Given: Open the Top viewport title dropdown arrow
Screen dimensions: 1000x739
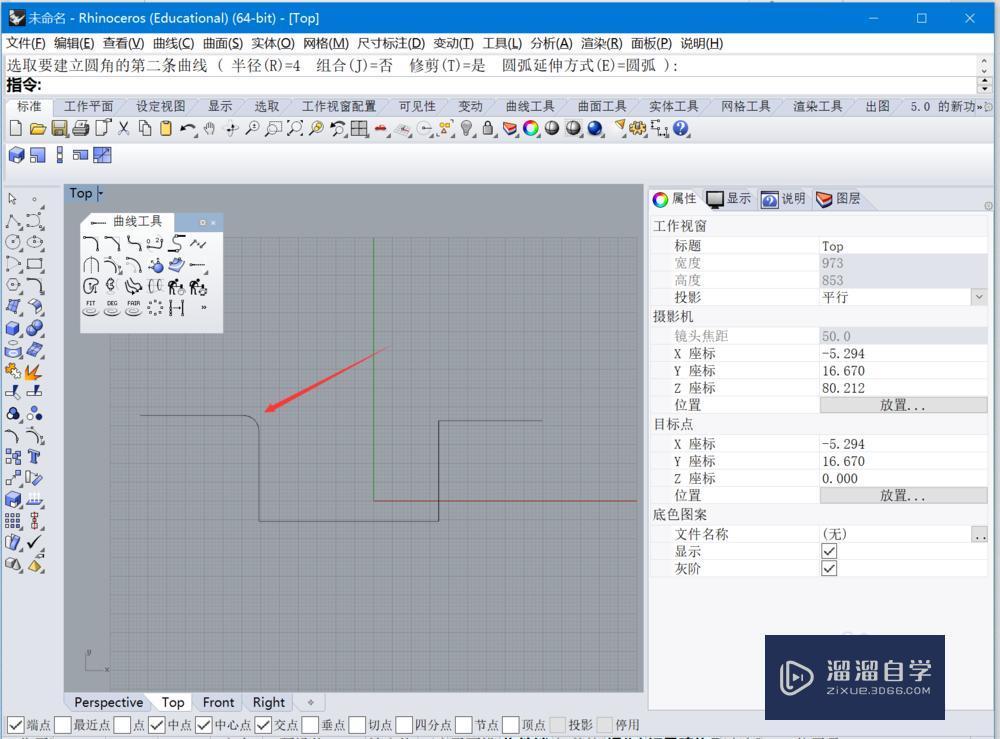Looking at the screenshot, I should pyautogui.click(x=99, y=193).
